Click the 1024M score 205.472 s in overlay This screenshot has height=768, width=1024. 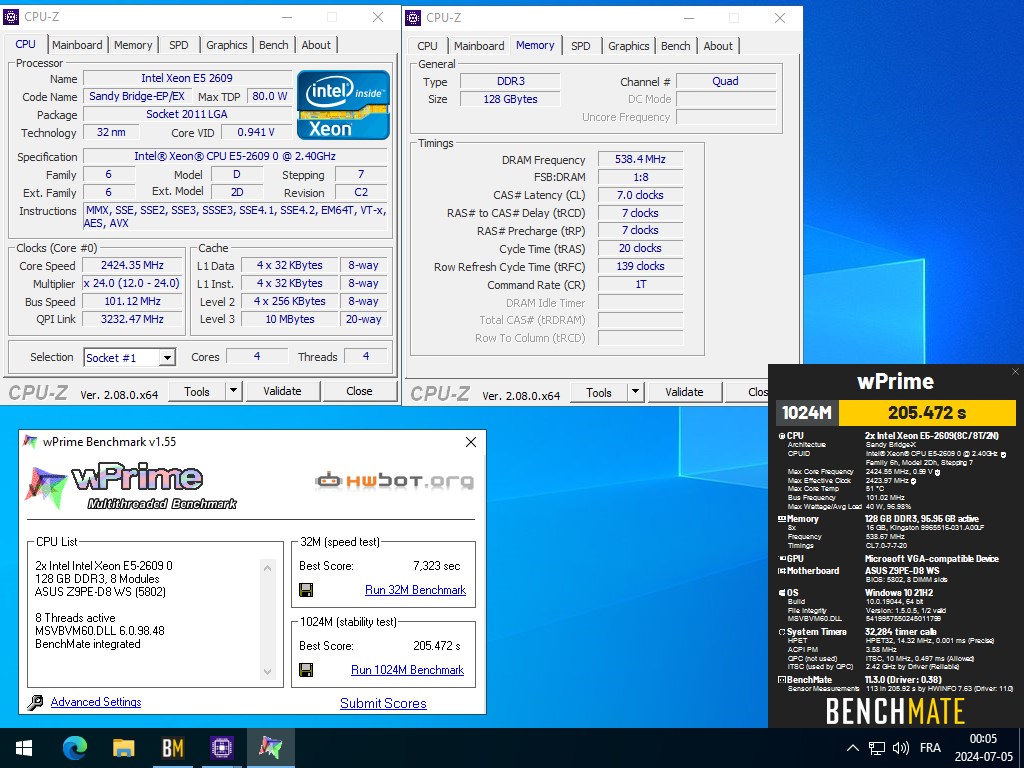point(927,413)
